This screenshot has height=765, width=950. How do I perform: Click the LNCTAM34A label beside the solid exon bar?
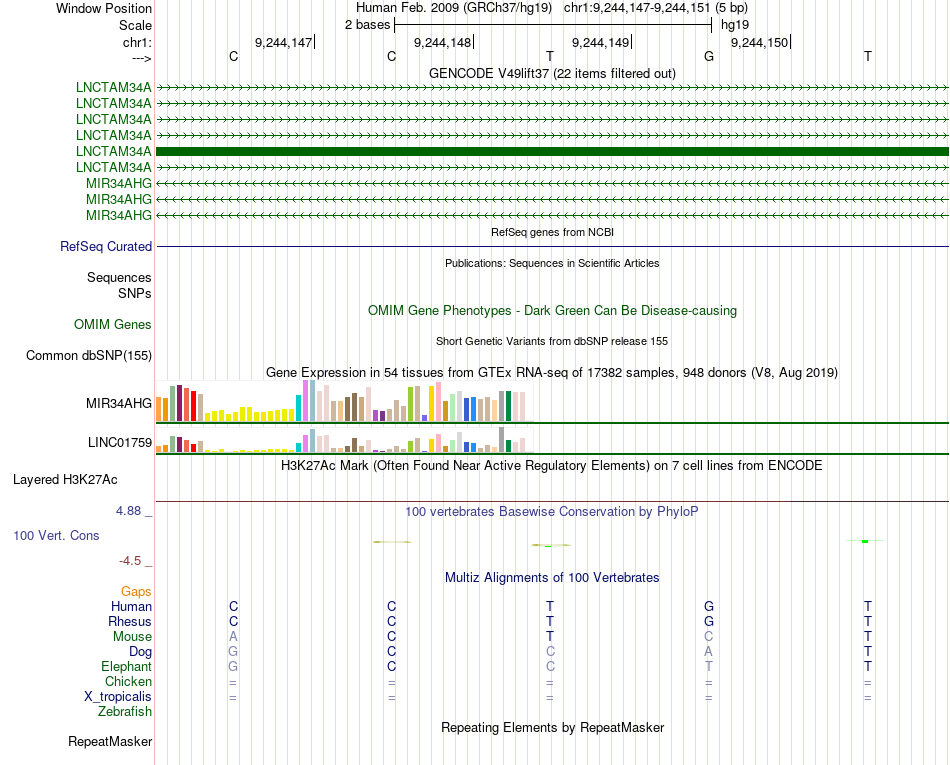113,151
